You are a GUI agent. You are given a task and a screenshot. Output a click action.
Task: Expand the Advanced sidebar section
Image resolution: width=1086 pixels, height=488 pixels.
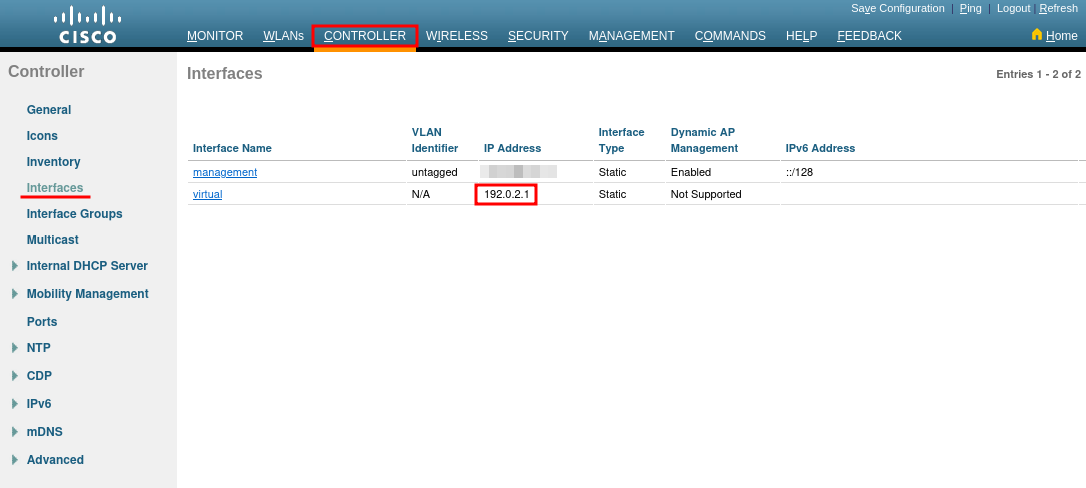click(14, 460)
